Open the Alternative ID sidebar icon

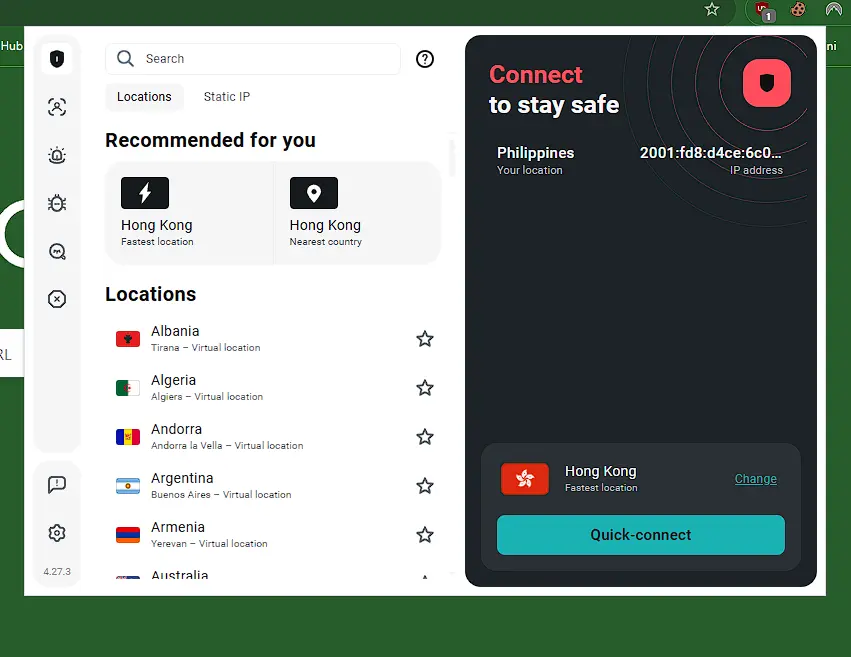pyautogui.click(x=57, y=107)
